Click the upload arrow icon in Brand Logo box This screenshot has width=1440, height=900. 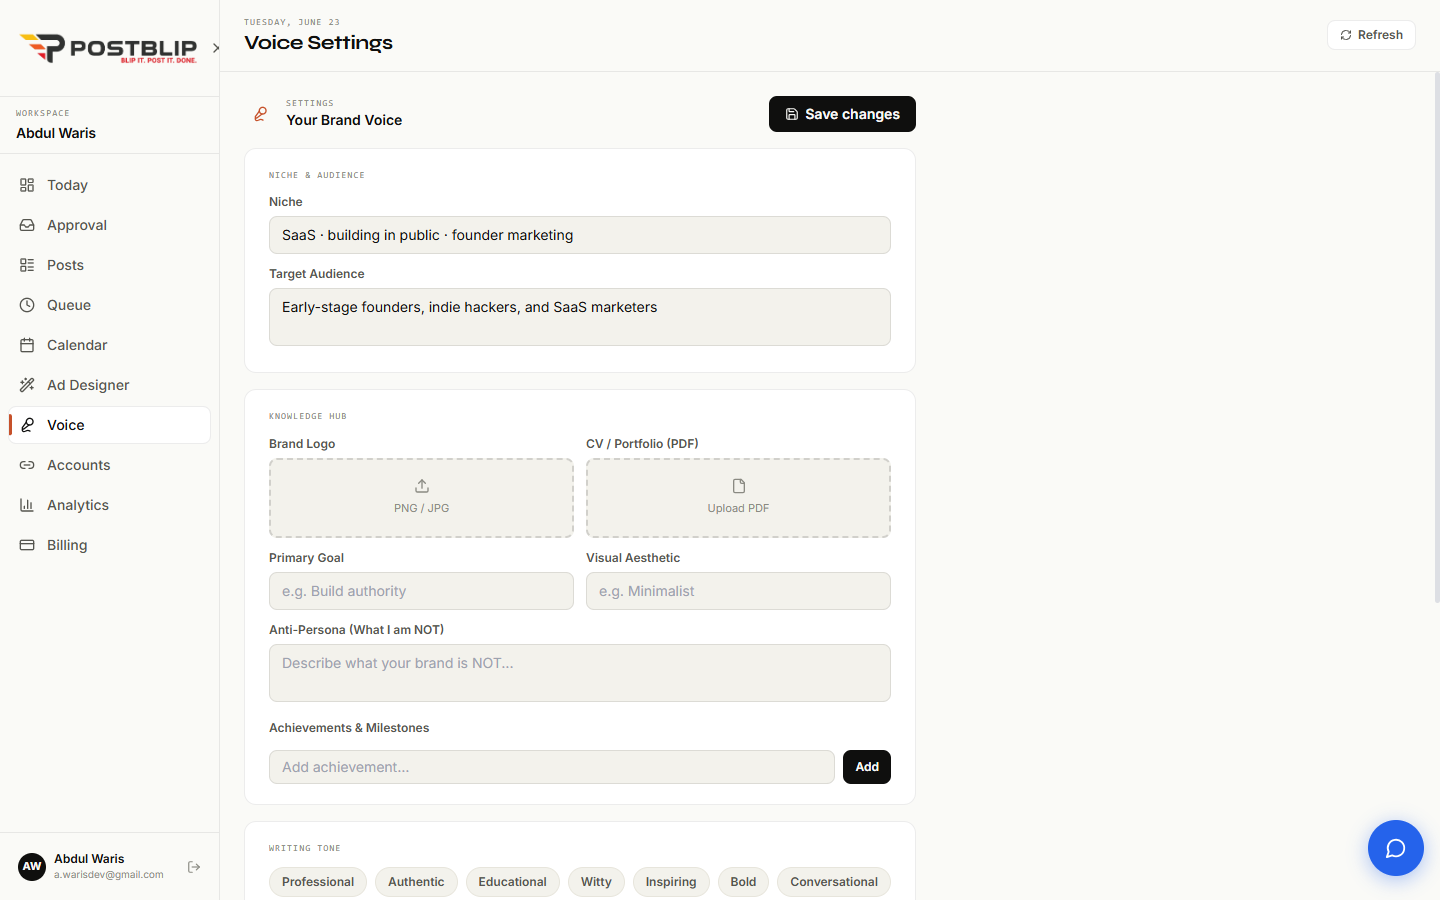pyautogui.click(x=422, y=486)
